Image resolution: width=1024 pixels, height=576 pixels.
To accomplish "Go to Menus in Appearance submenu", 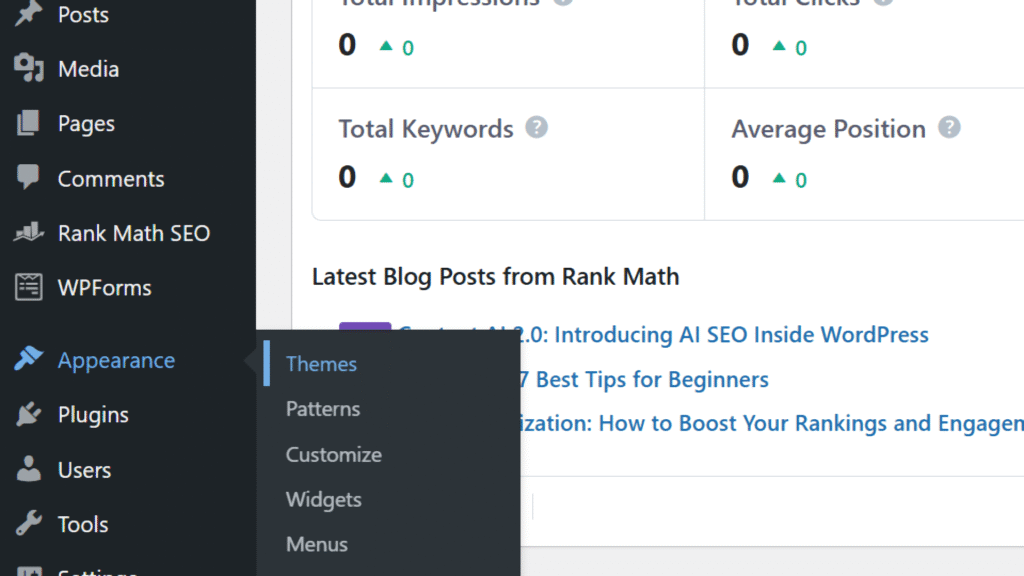I will tap(316, 544).
